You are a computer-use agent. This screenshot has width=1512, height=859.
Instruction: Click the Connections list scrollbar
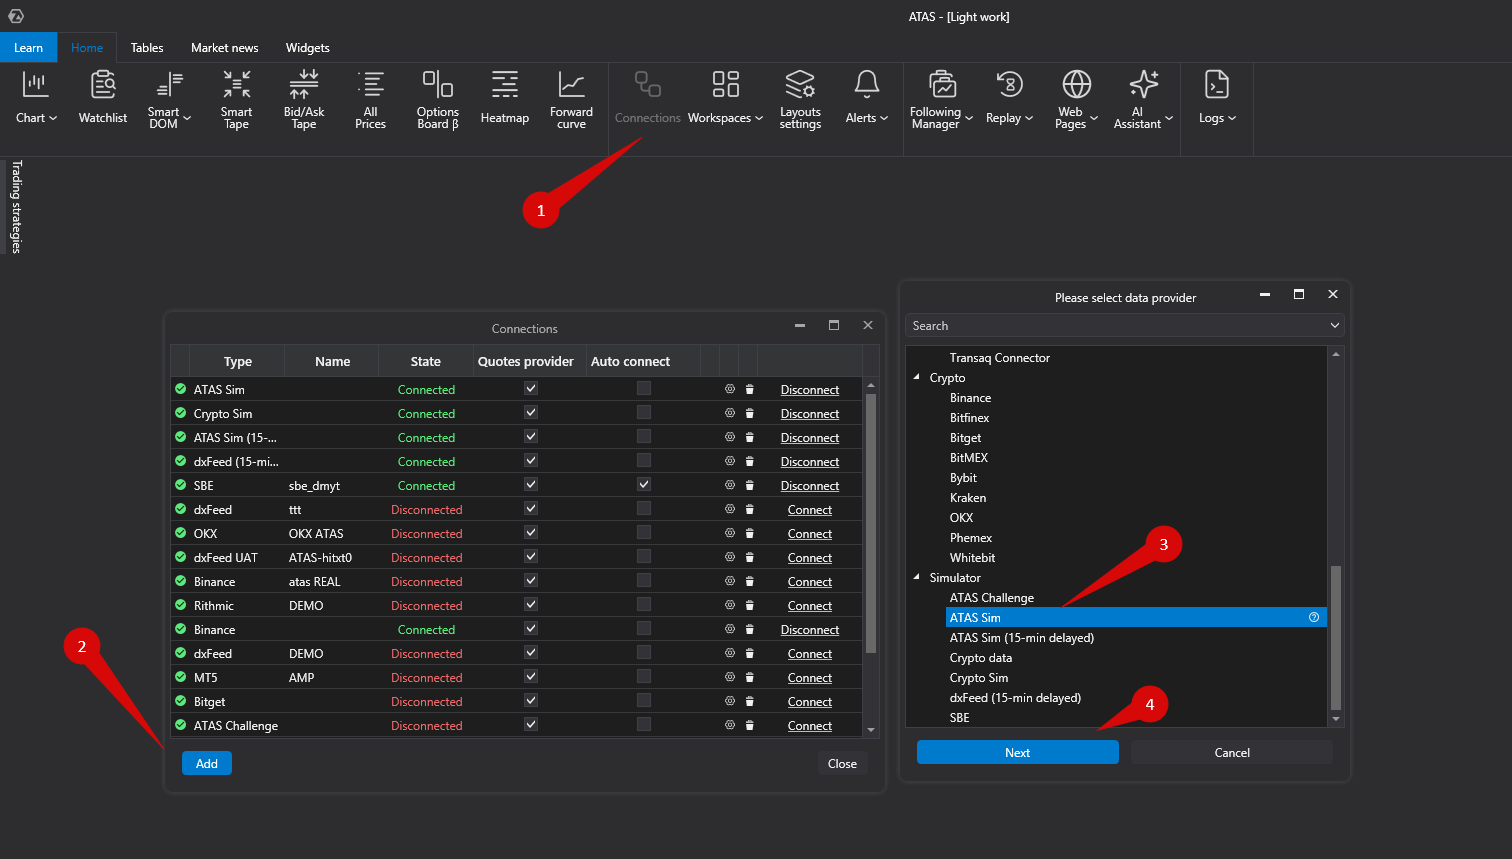click(871, 523)
